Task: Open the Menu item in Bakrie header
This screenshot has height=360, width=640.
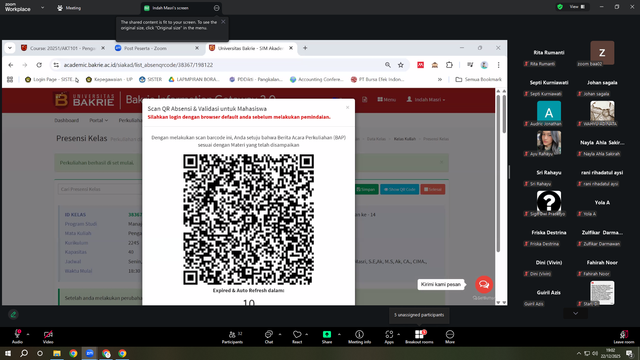Action: (387, 100)
